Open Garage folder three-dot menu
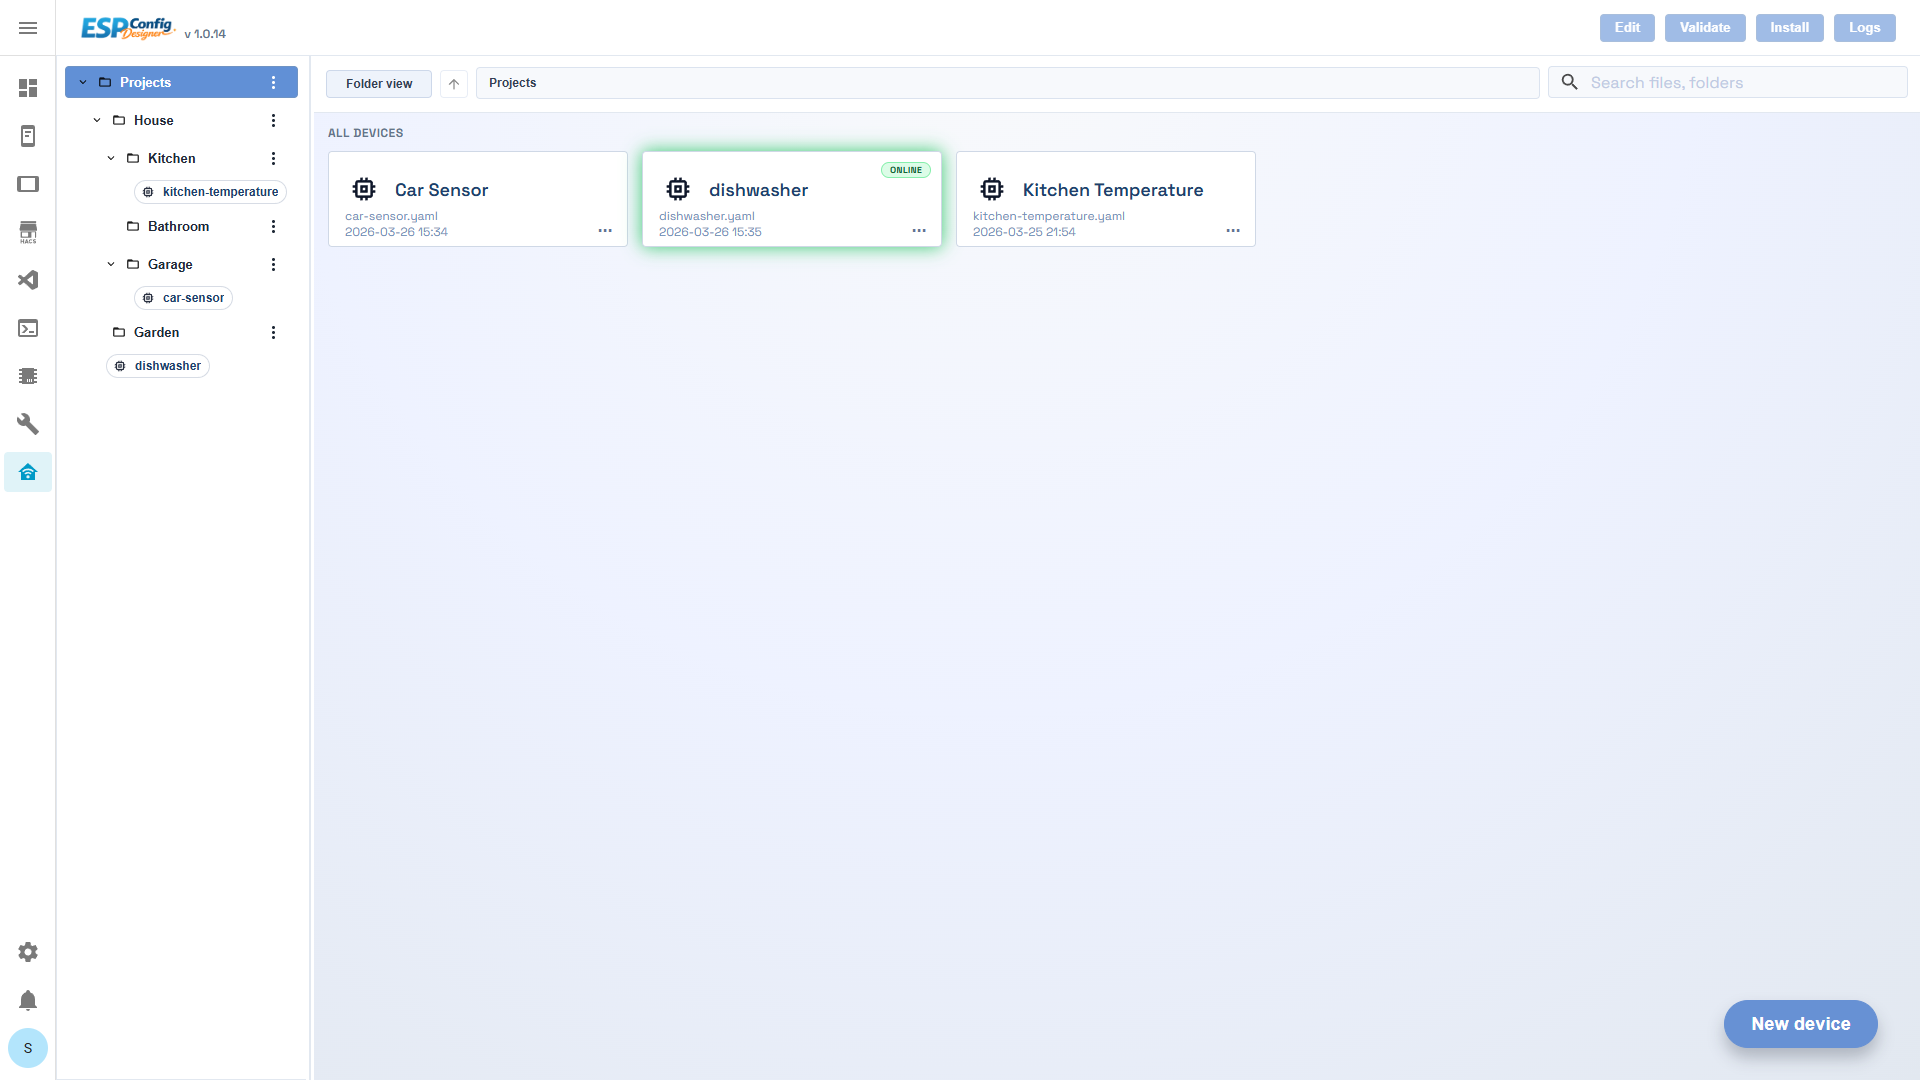 (x=273, y=264)
